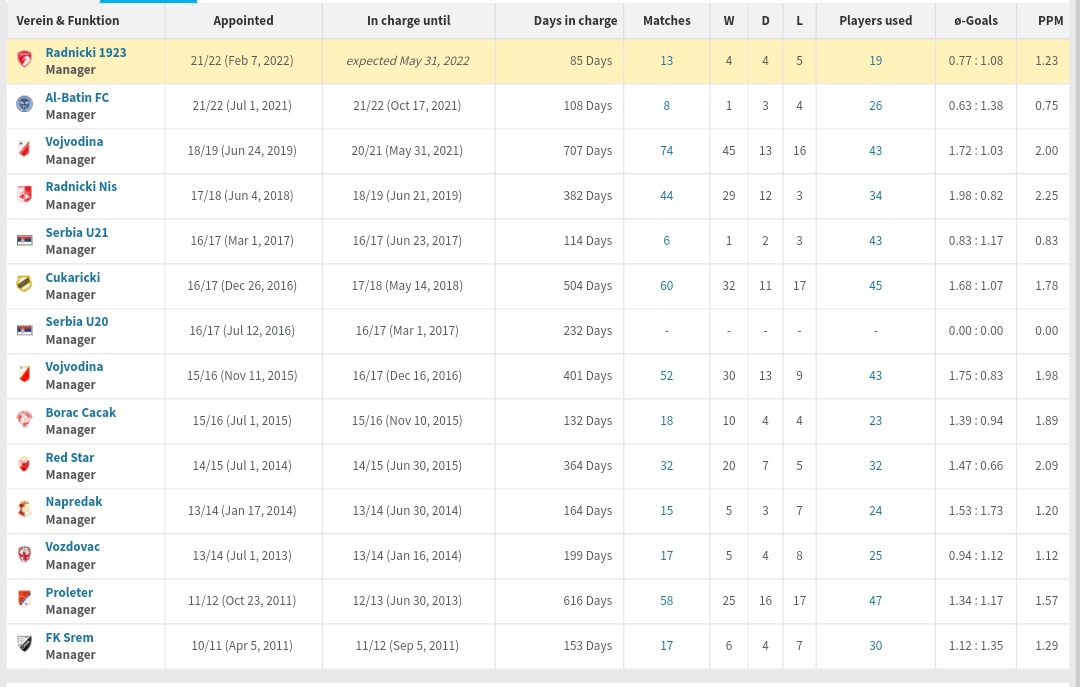The image size is (1080, 687).
Task: Open the Cukaricki club link
Action: tap(72, 277)
